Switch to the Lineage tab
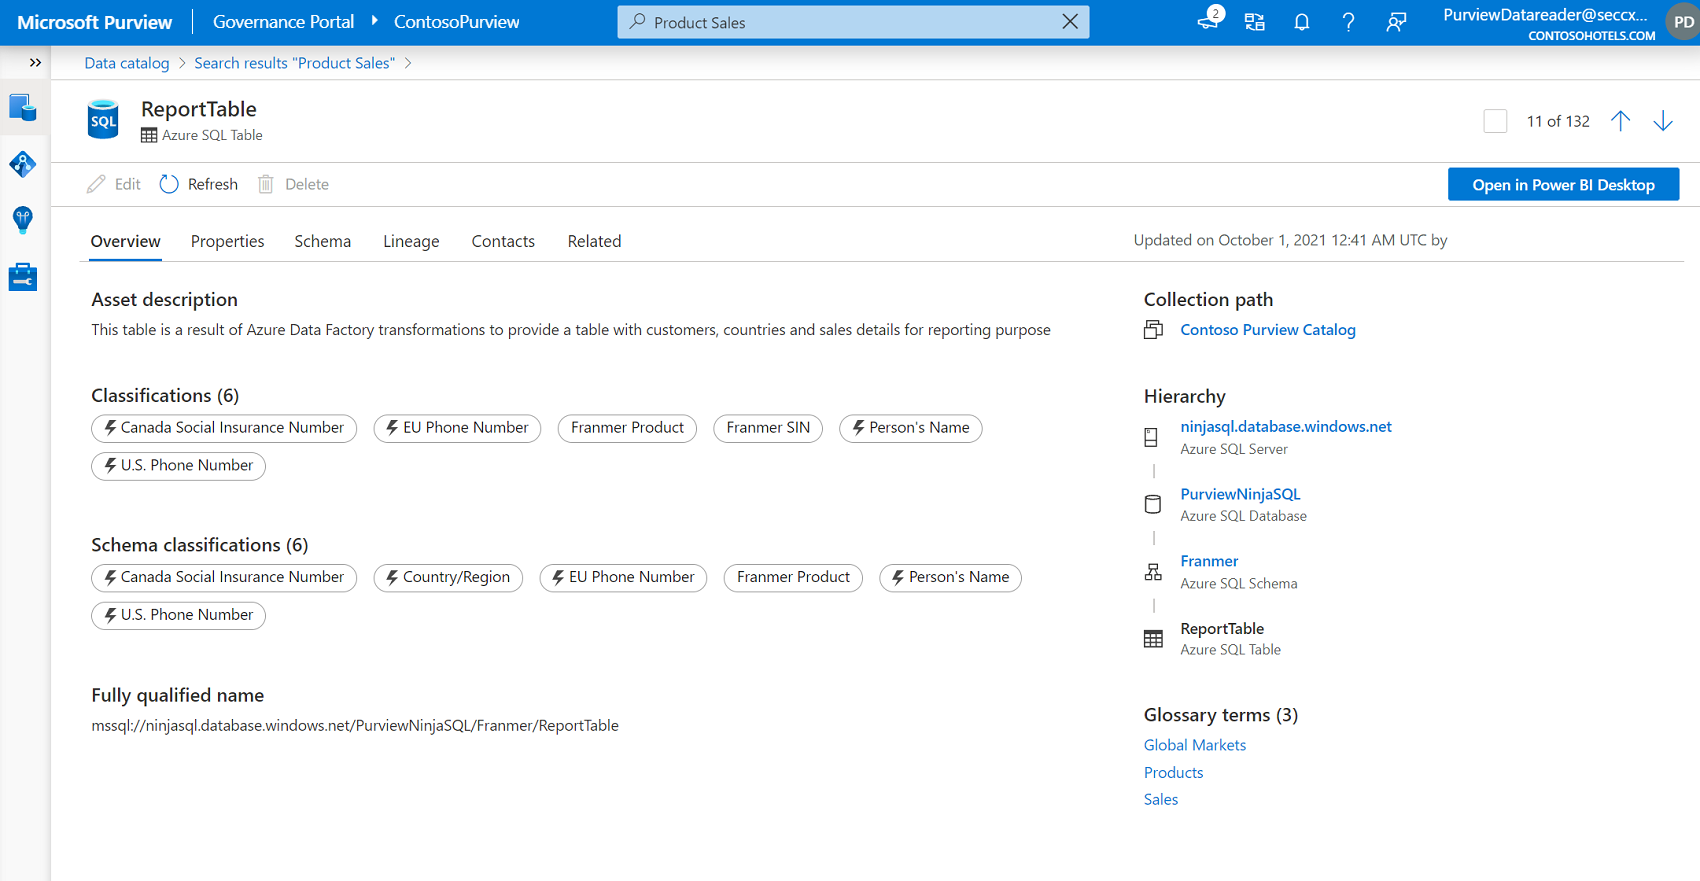Viewport: 1700px width, 881px height. click(x=411, y=241)
